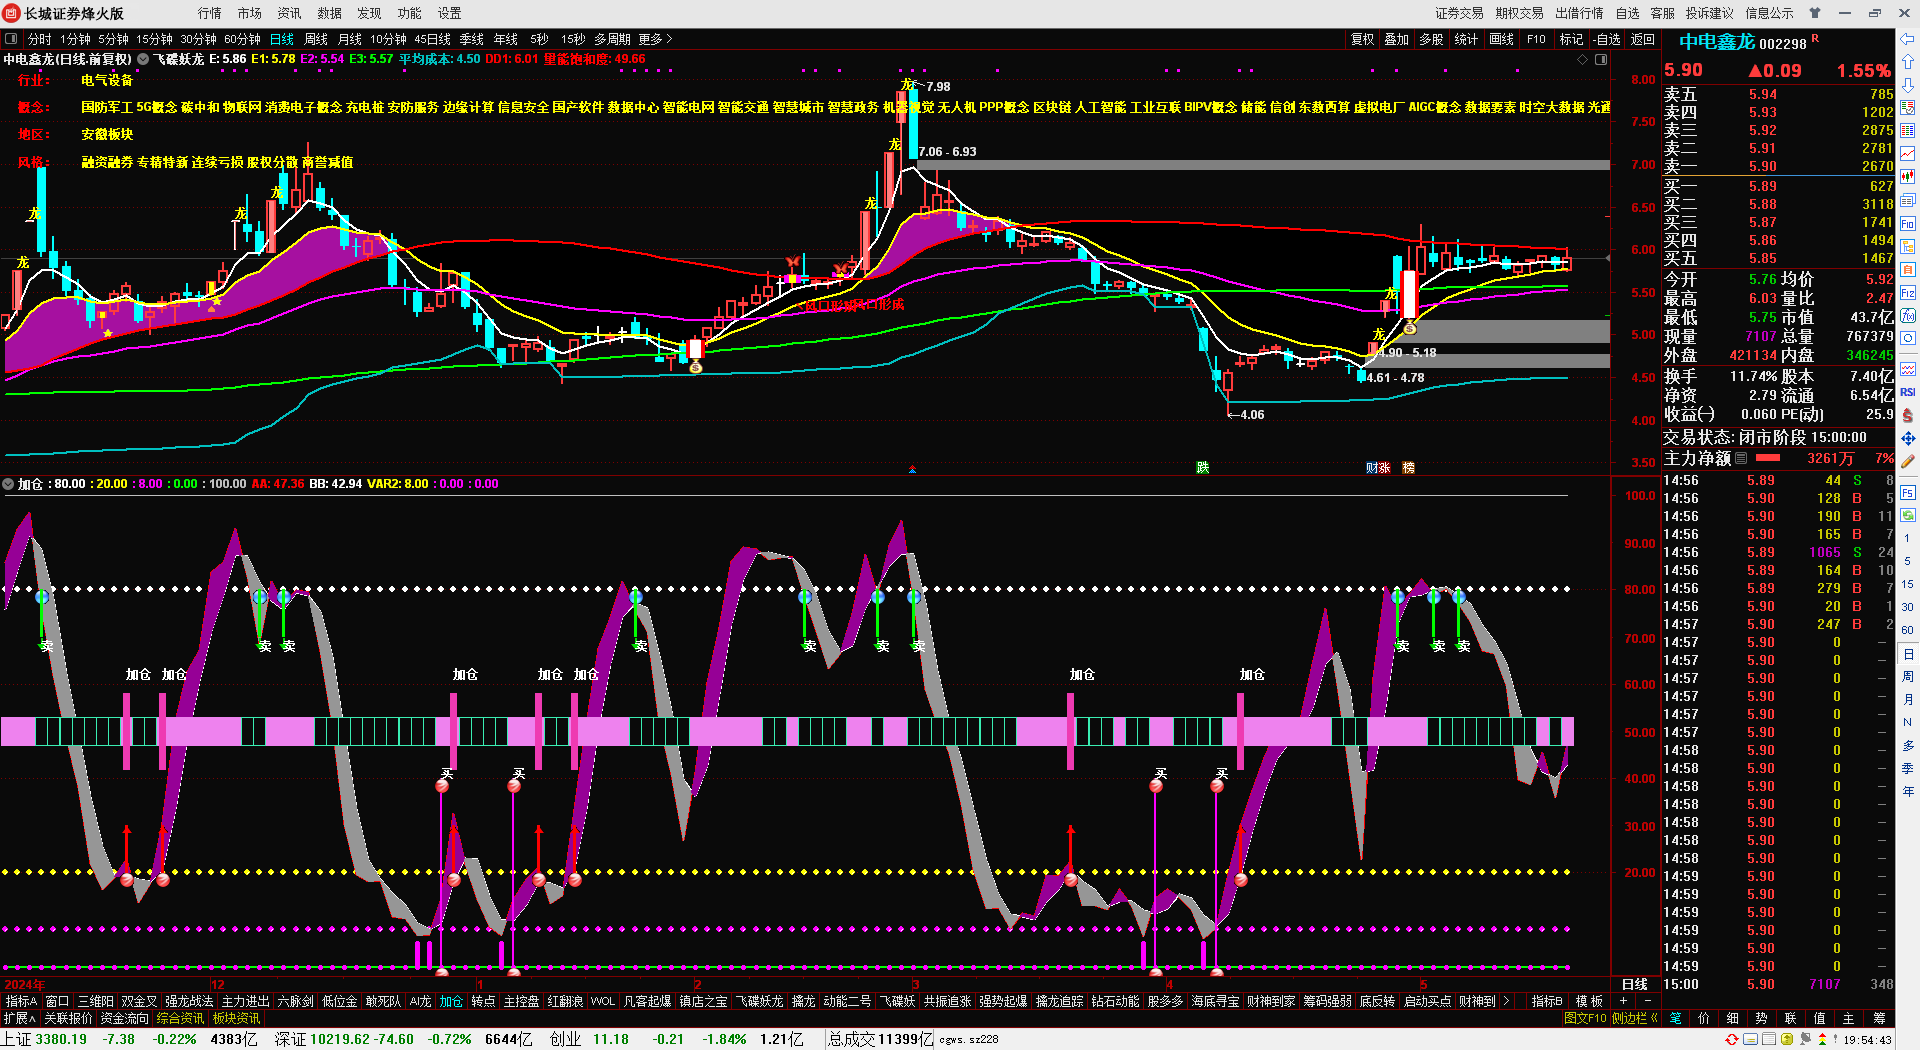Select the 主力进出 indicator tab
1920x1050 pixels.
click(x=245, y=1001)
